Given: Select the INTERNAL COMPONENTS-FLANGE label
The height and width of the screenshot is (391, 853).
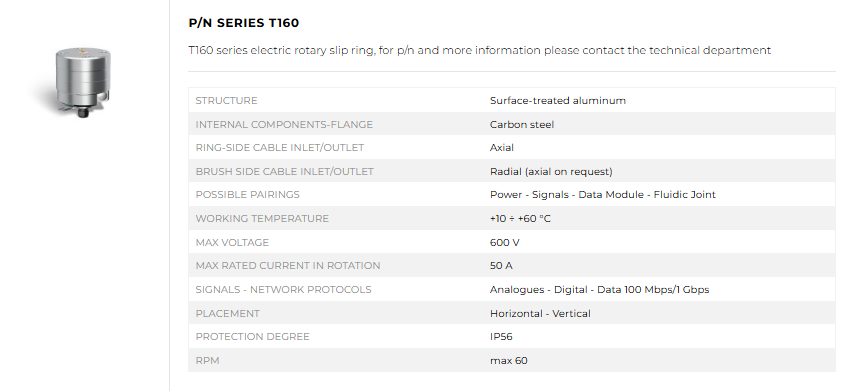Looking at the screenshot, I should [x=284, y=125].
